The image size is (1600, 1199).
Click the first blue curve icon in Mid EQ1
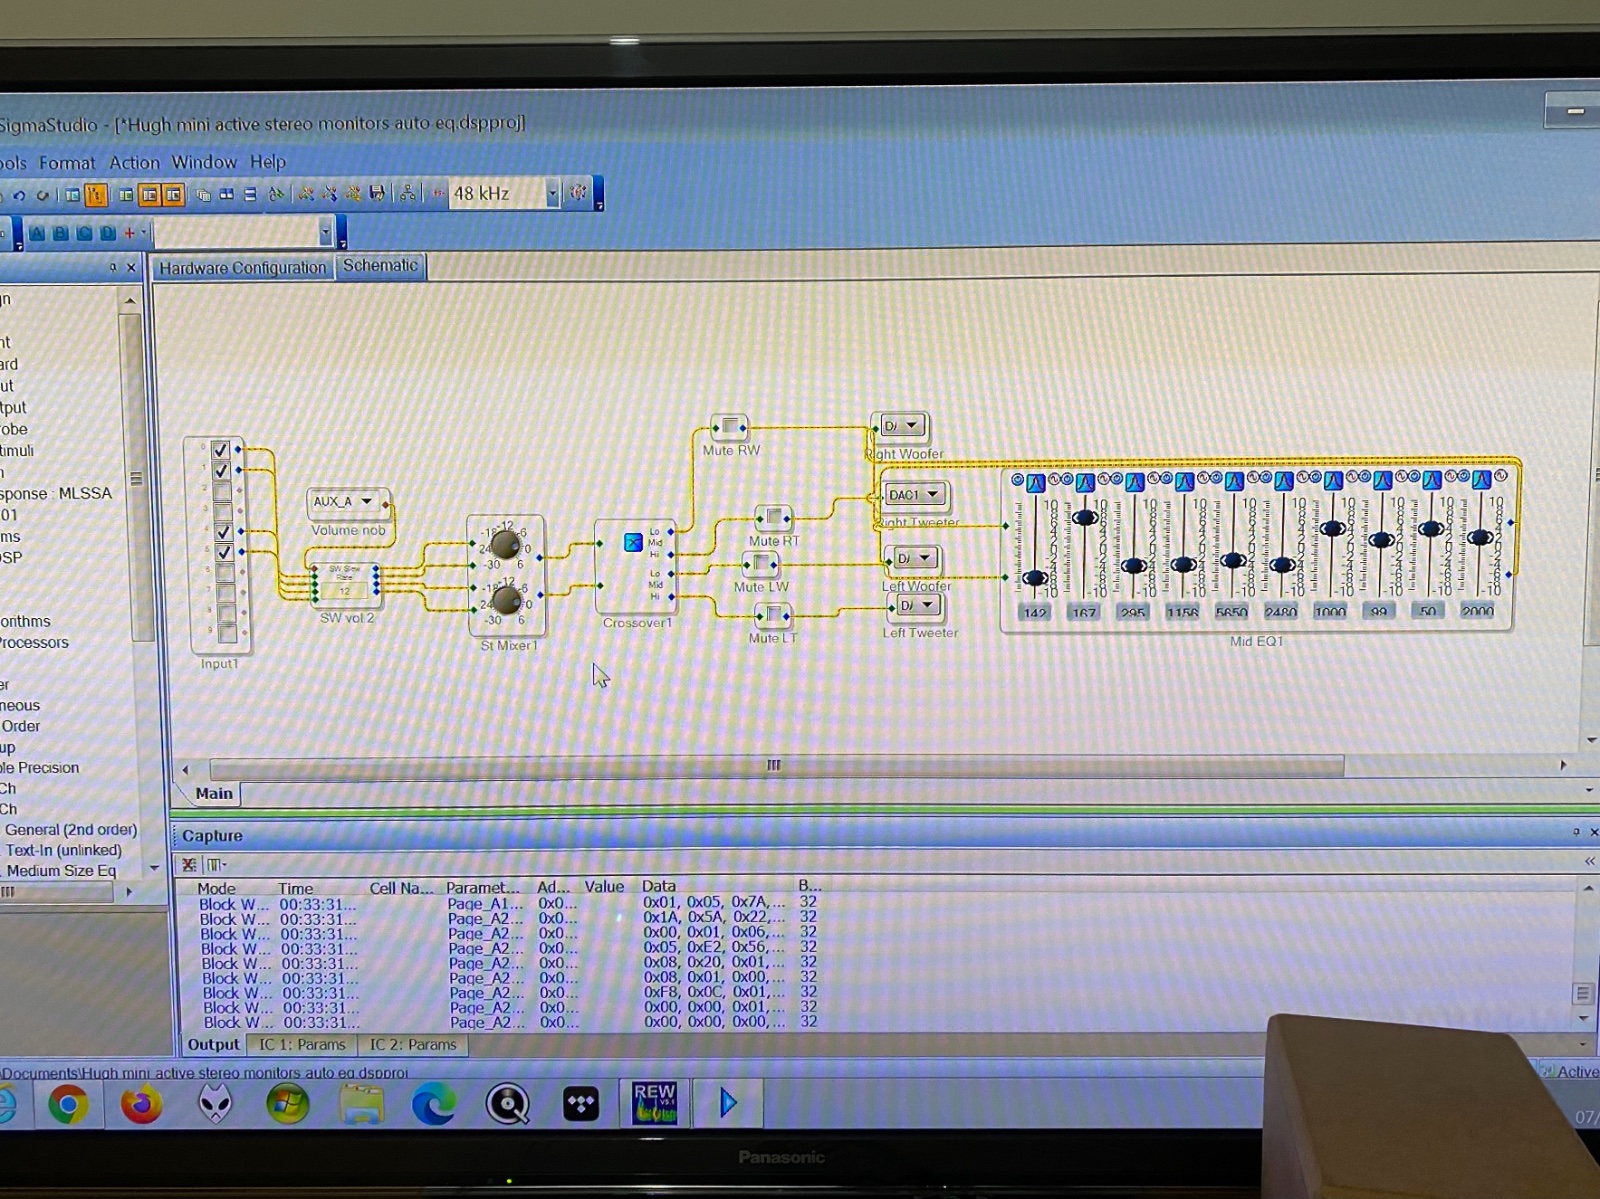(1036, 483)
